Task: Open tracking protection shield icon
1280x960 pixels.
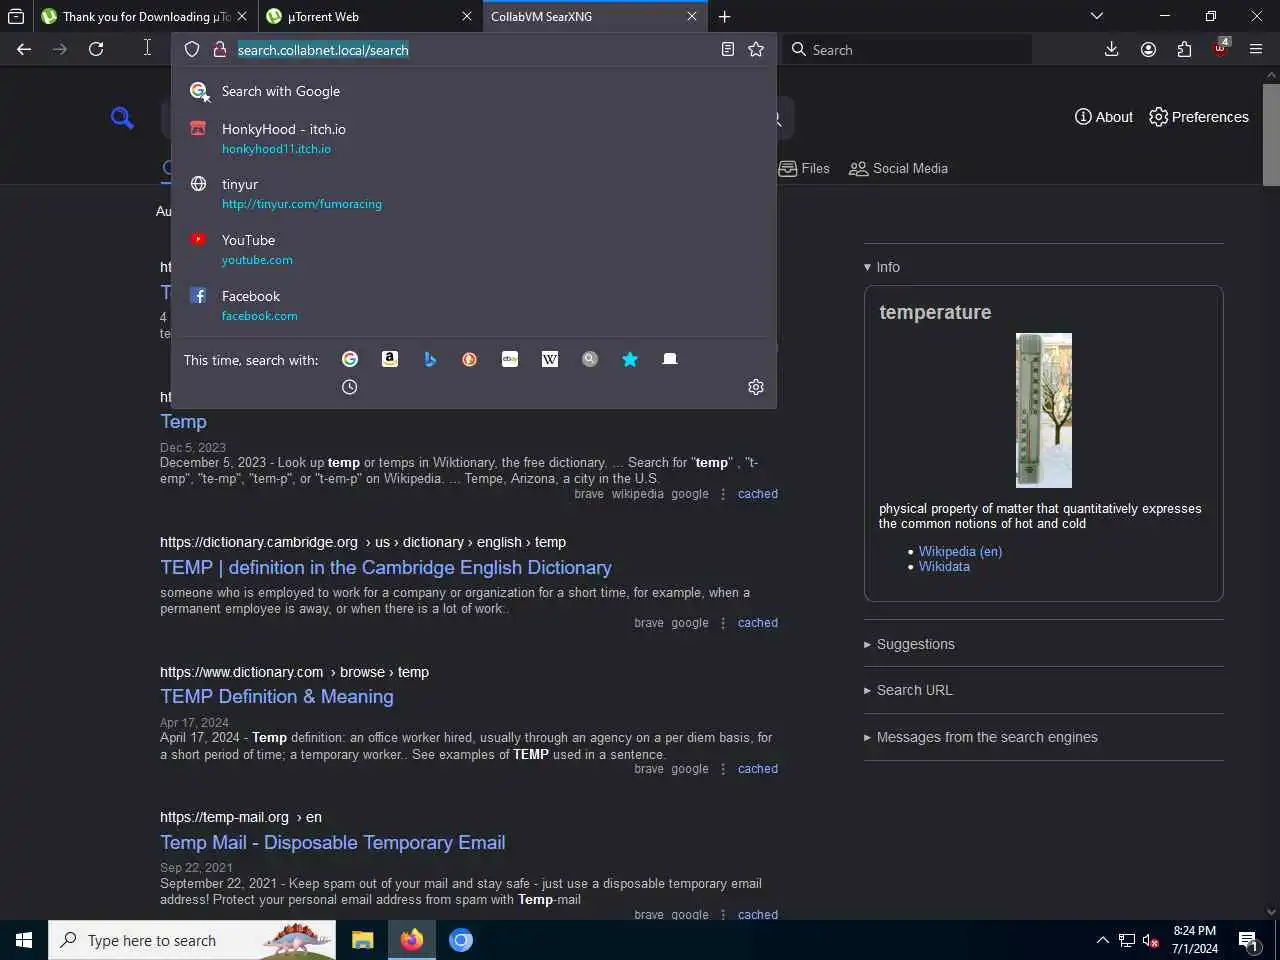Action: click(x=192, y=49)
